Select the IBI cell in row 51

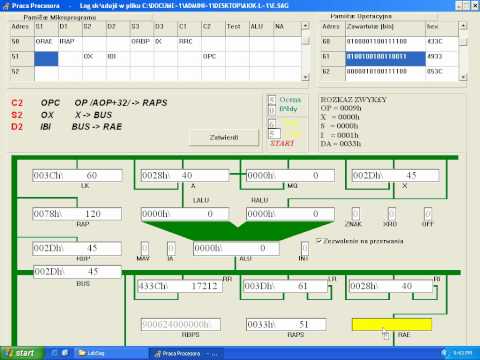(118, 59)
